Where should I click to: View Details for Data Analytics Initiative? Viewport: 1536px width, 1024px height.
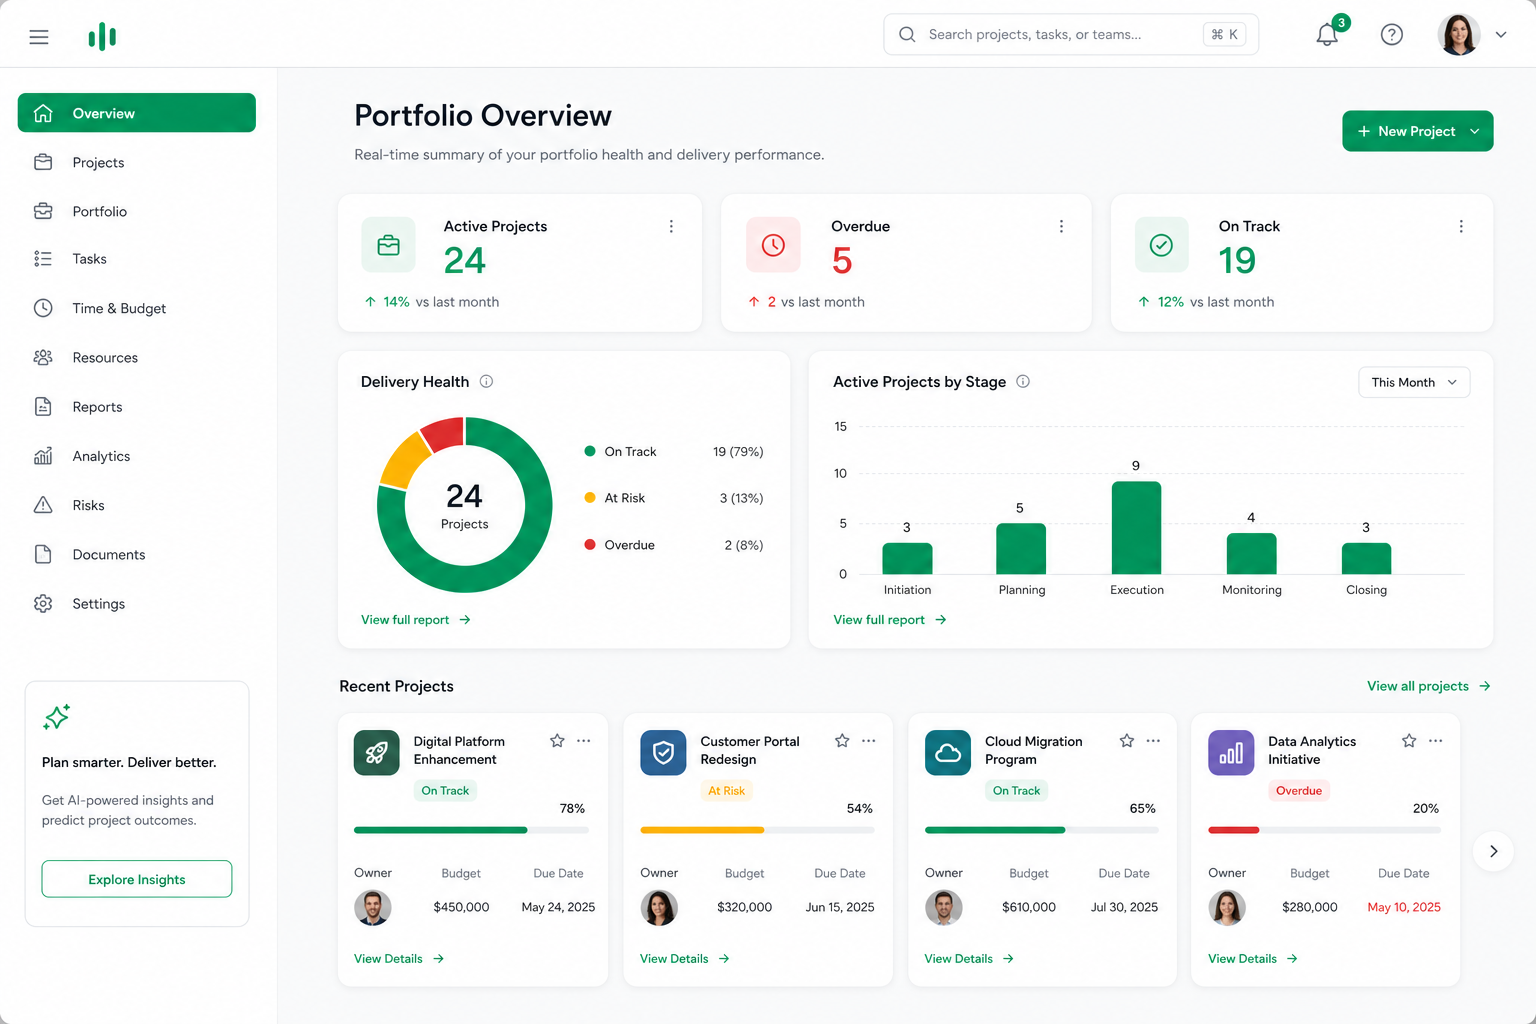pos(1253,959)
